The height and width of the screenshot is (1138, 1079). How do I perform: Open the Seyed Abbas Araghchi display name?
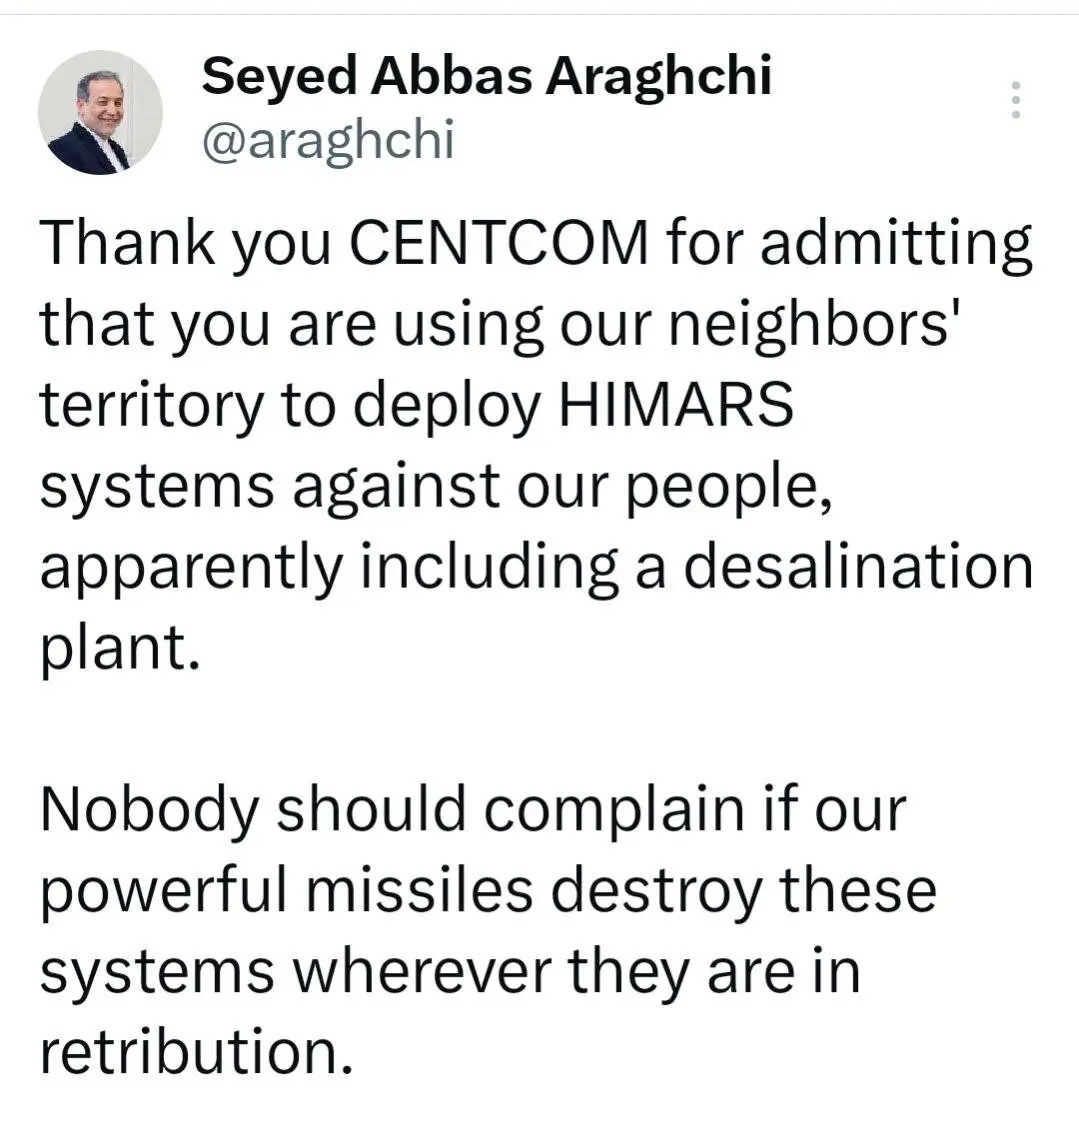486,77
